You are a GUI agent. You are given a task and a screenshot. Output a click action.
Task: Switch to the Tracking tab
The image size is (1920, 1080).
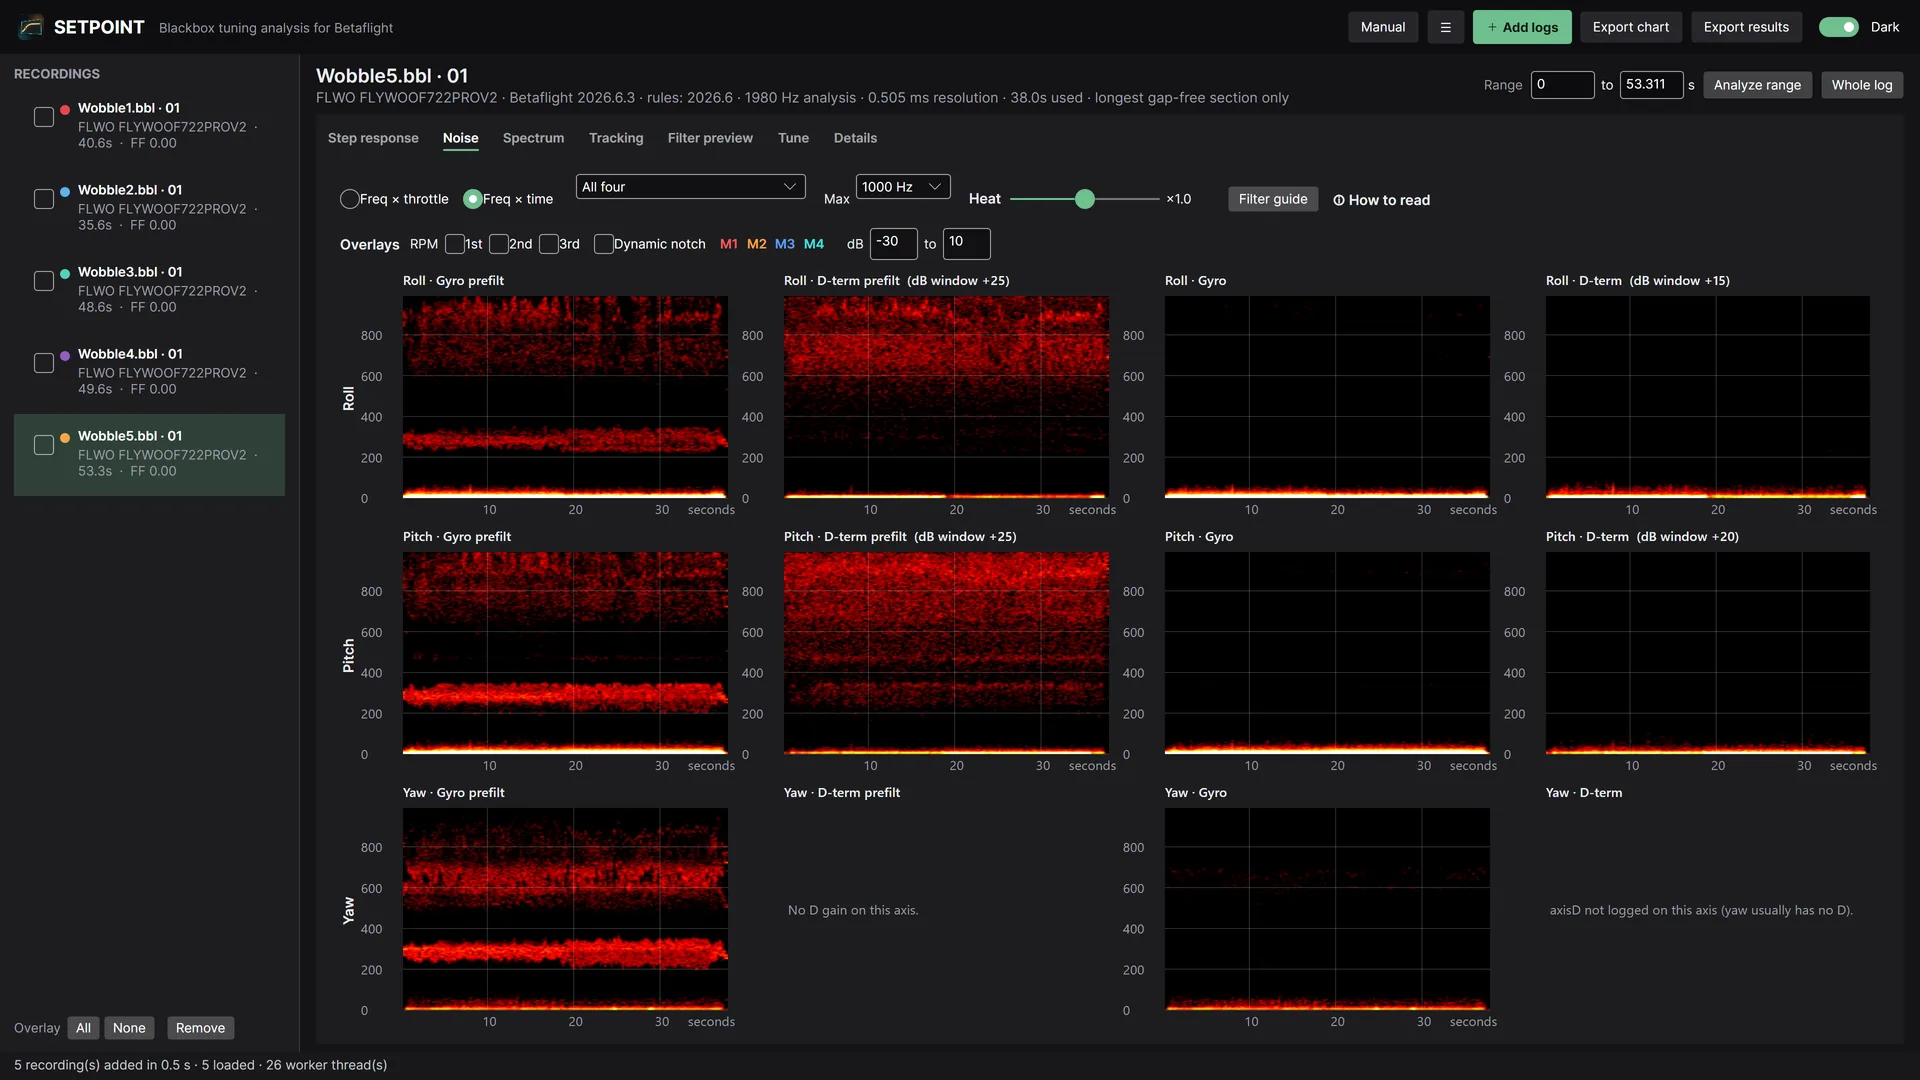pos(616,138)
